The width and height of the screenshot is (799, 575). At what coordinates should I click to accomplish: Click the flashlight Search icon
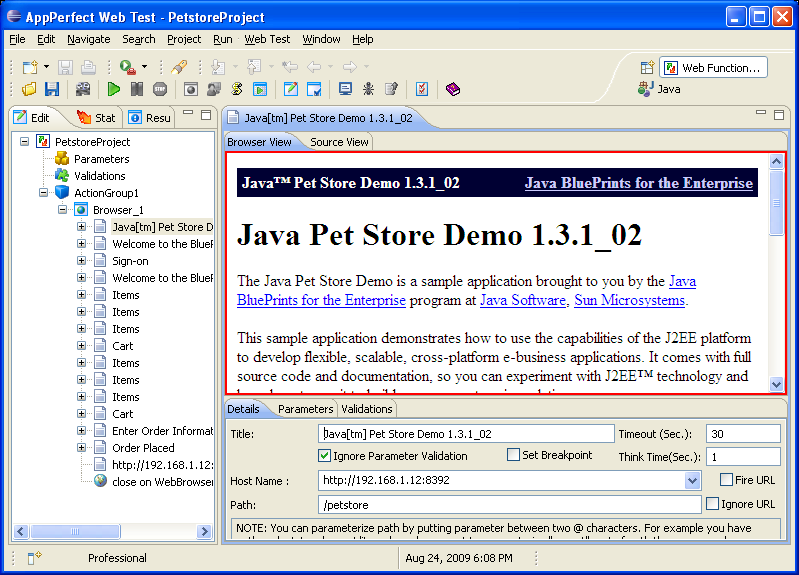coord(179,67)
